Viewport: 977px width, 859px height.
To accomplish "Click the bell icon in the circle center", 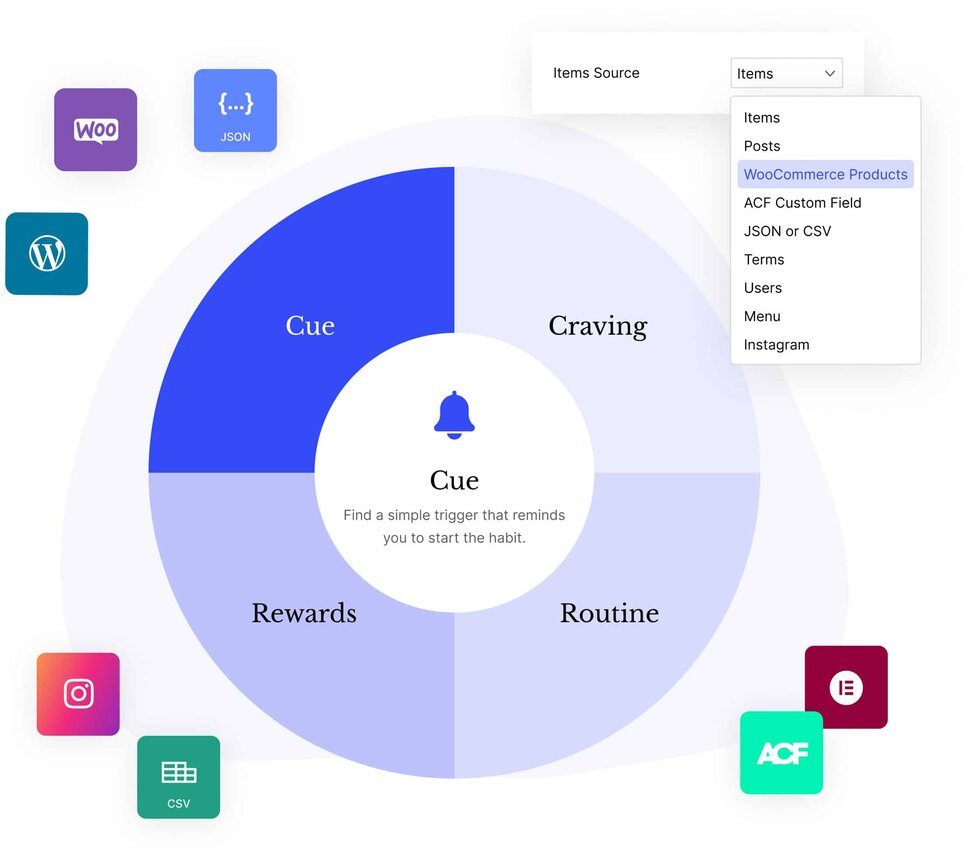I will [x=454, y=413].
